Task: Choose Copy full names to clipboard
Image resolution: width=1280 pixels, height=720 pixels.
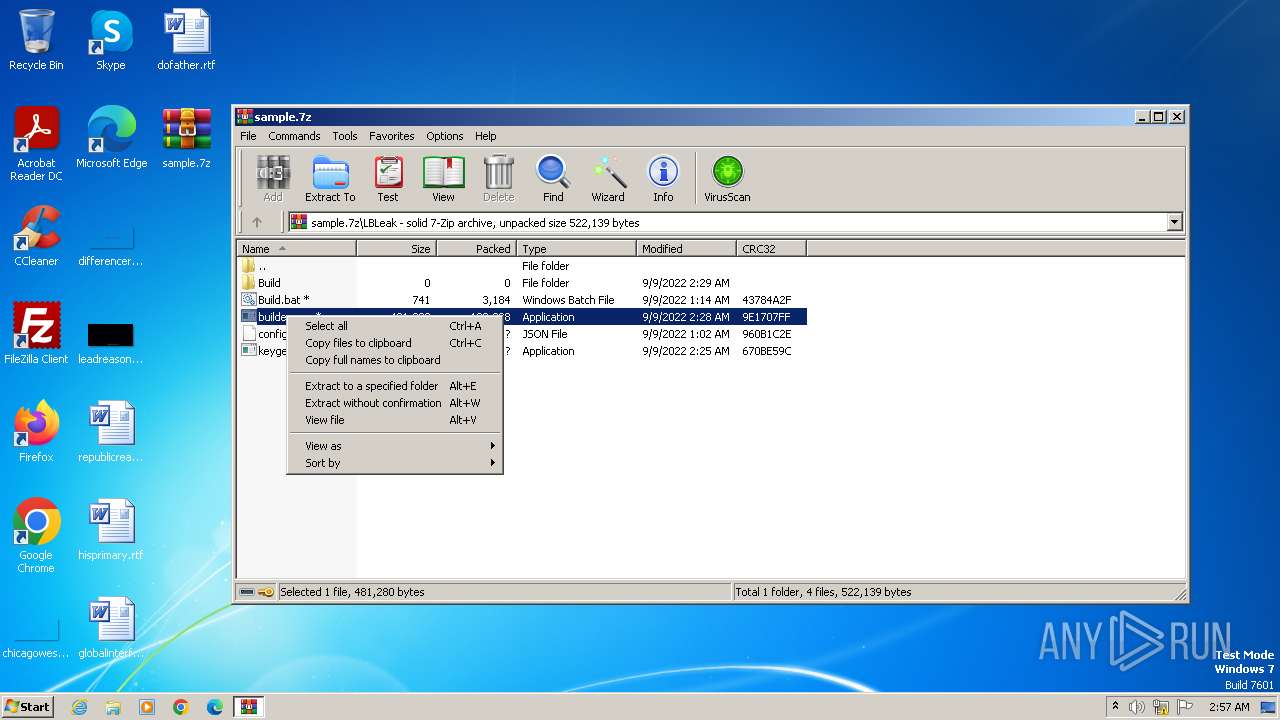Action: pos(395,360)
